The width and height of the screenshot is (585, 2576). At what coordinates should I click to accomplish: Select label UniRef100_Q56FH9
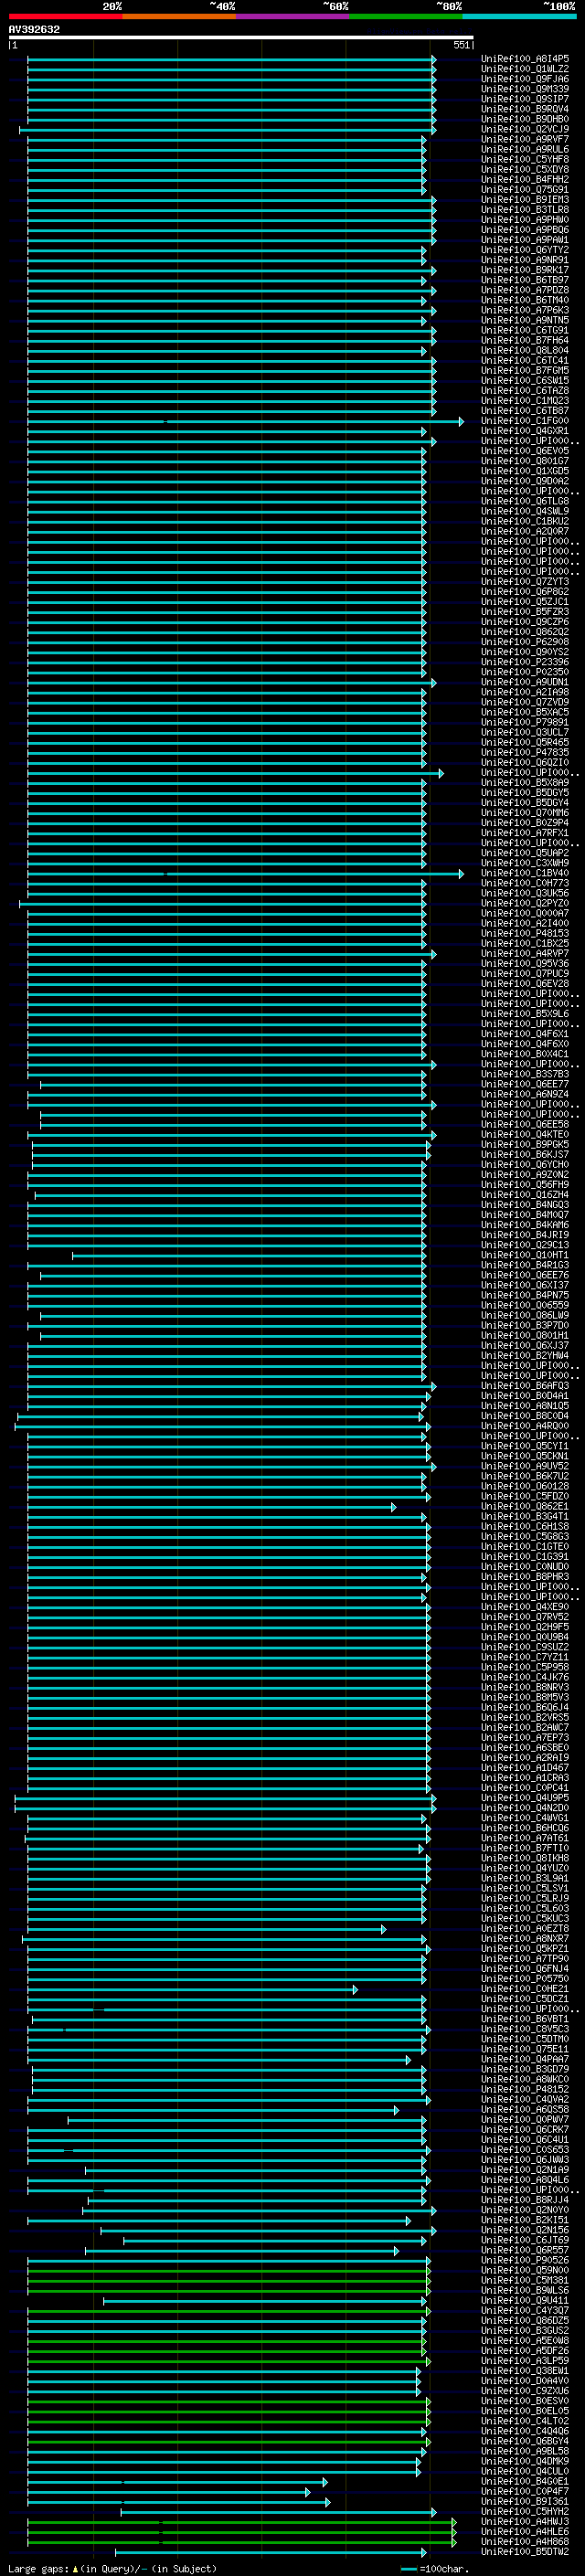click(525, 1185)
